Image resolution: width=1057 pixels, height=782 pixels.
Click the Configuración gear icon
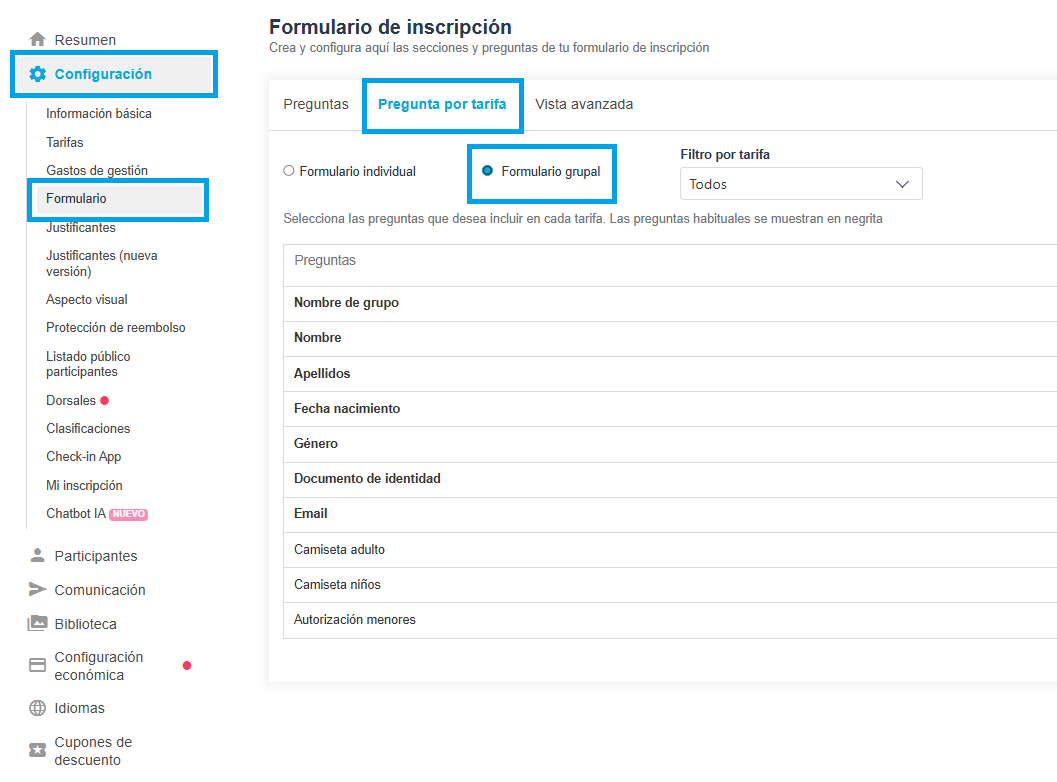(38, 74)
